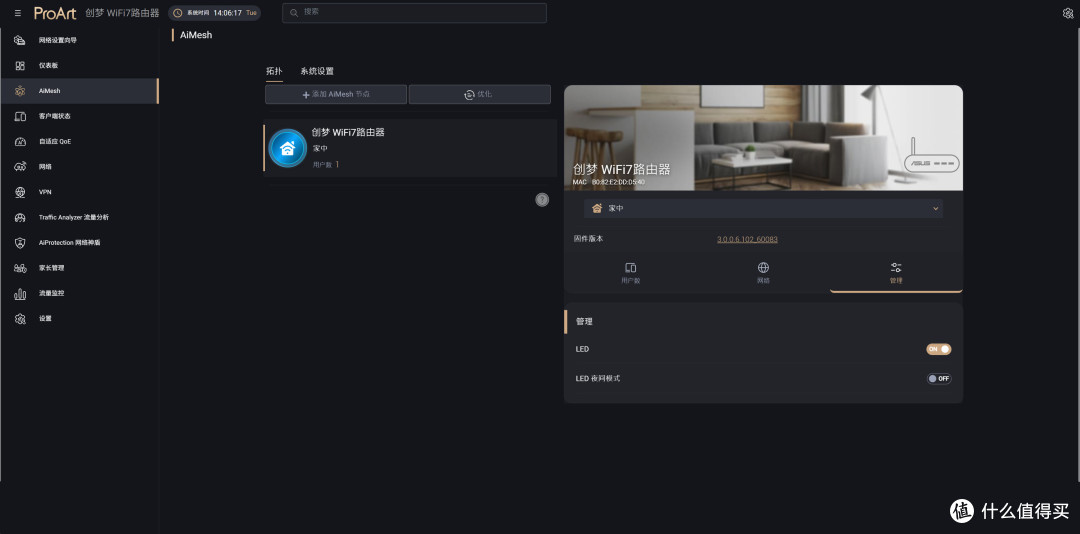This screenshot has height=534, width=1080.
Task: Click the 用户数 1 count on node card
Action: 326,165
